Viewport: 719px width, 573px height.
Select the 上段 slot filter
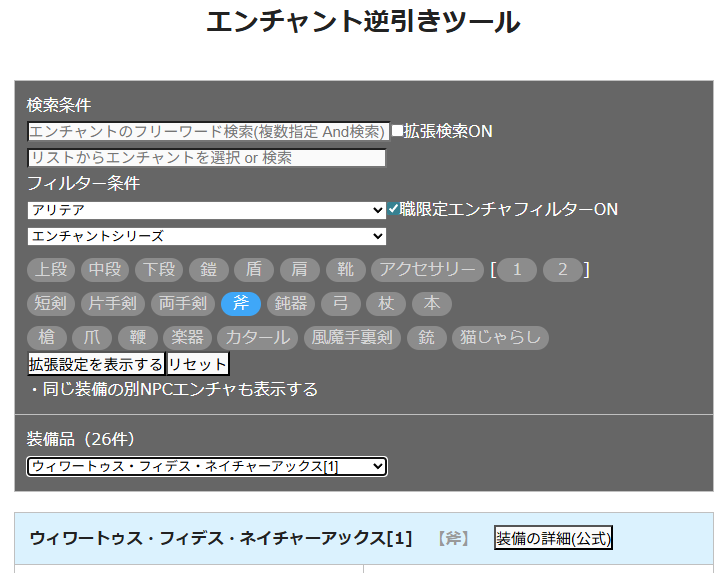pyautogui.click(x=50, y=270)
